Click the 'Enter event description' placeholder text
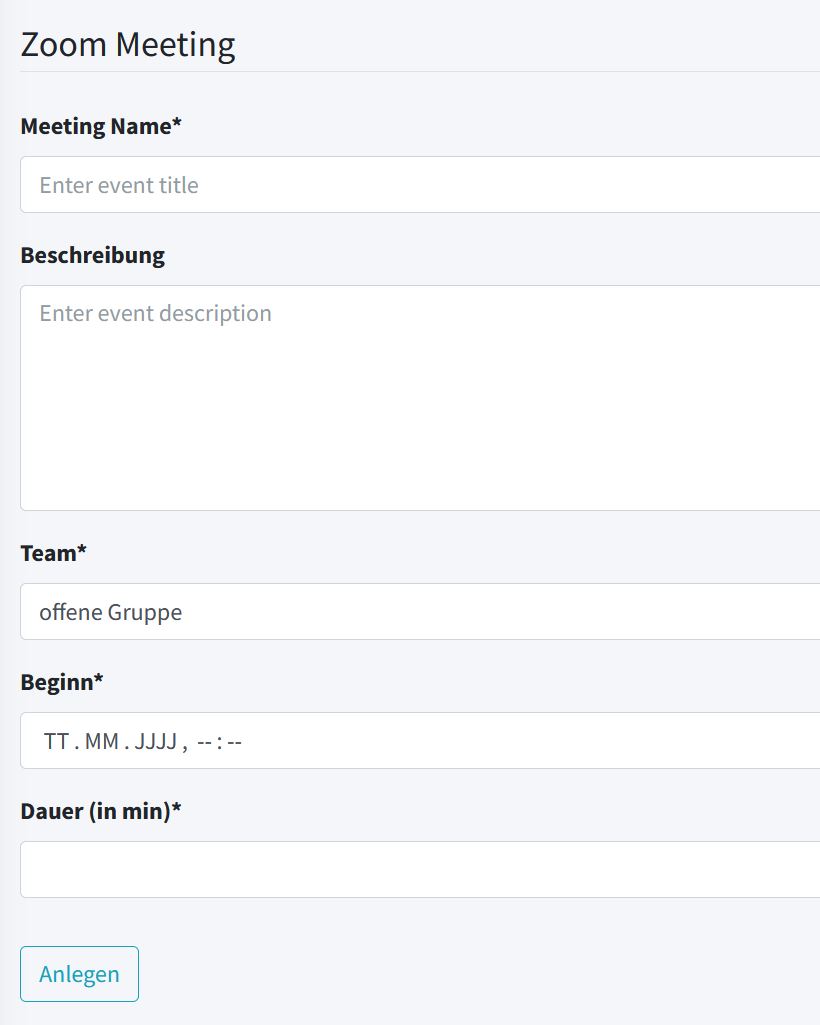This screenshot has height=1025, width=820. click(x=155, y=313)
